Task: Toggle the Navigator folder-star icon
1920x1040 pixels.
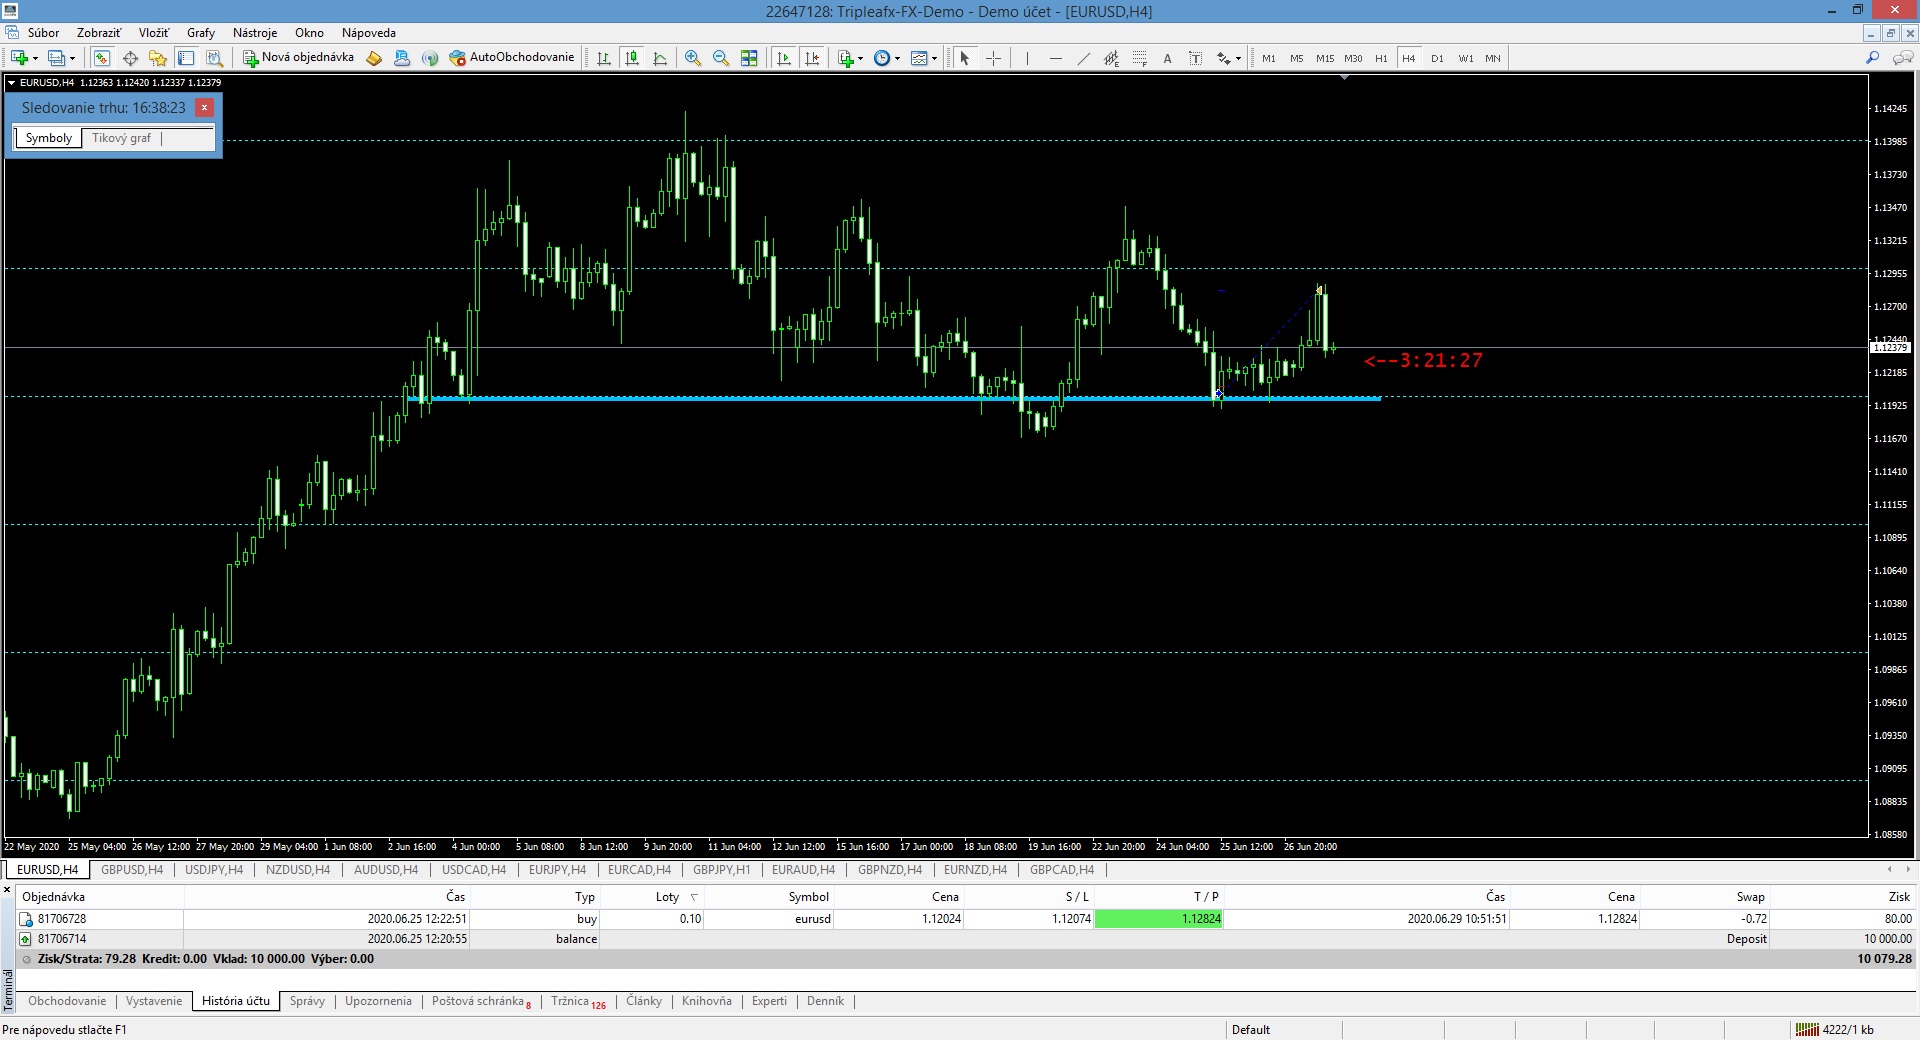Action: pyautogui.click(x=158, y=58)
